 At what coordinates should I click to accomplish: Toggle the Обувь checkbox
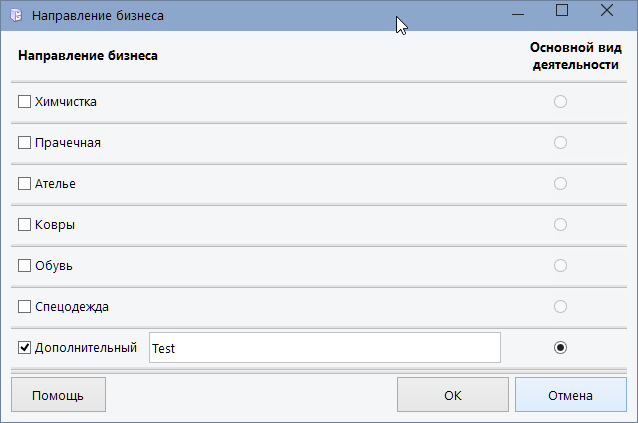click(x=25, y=265)
